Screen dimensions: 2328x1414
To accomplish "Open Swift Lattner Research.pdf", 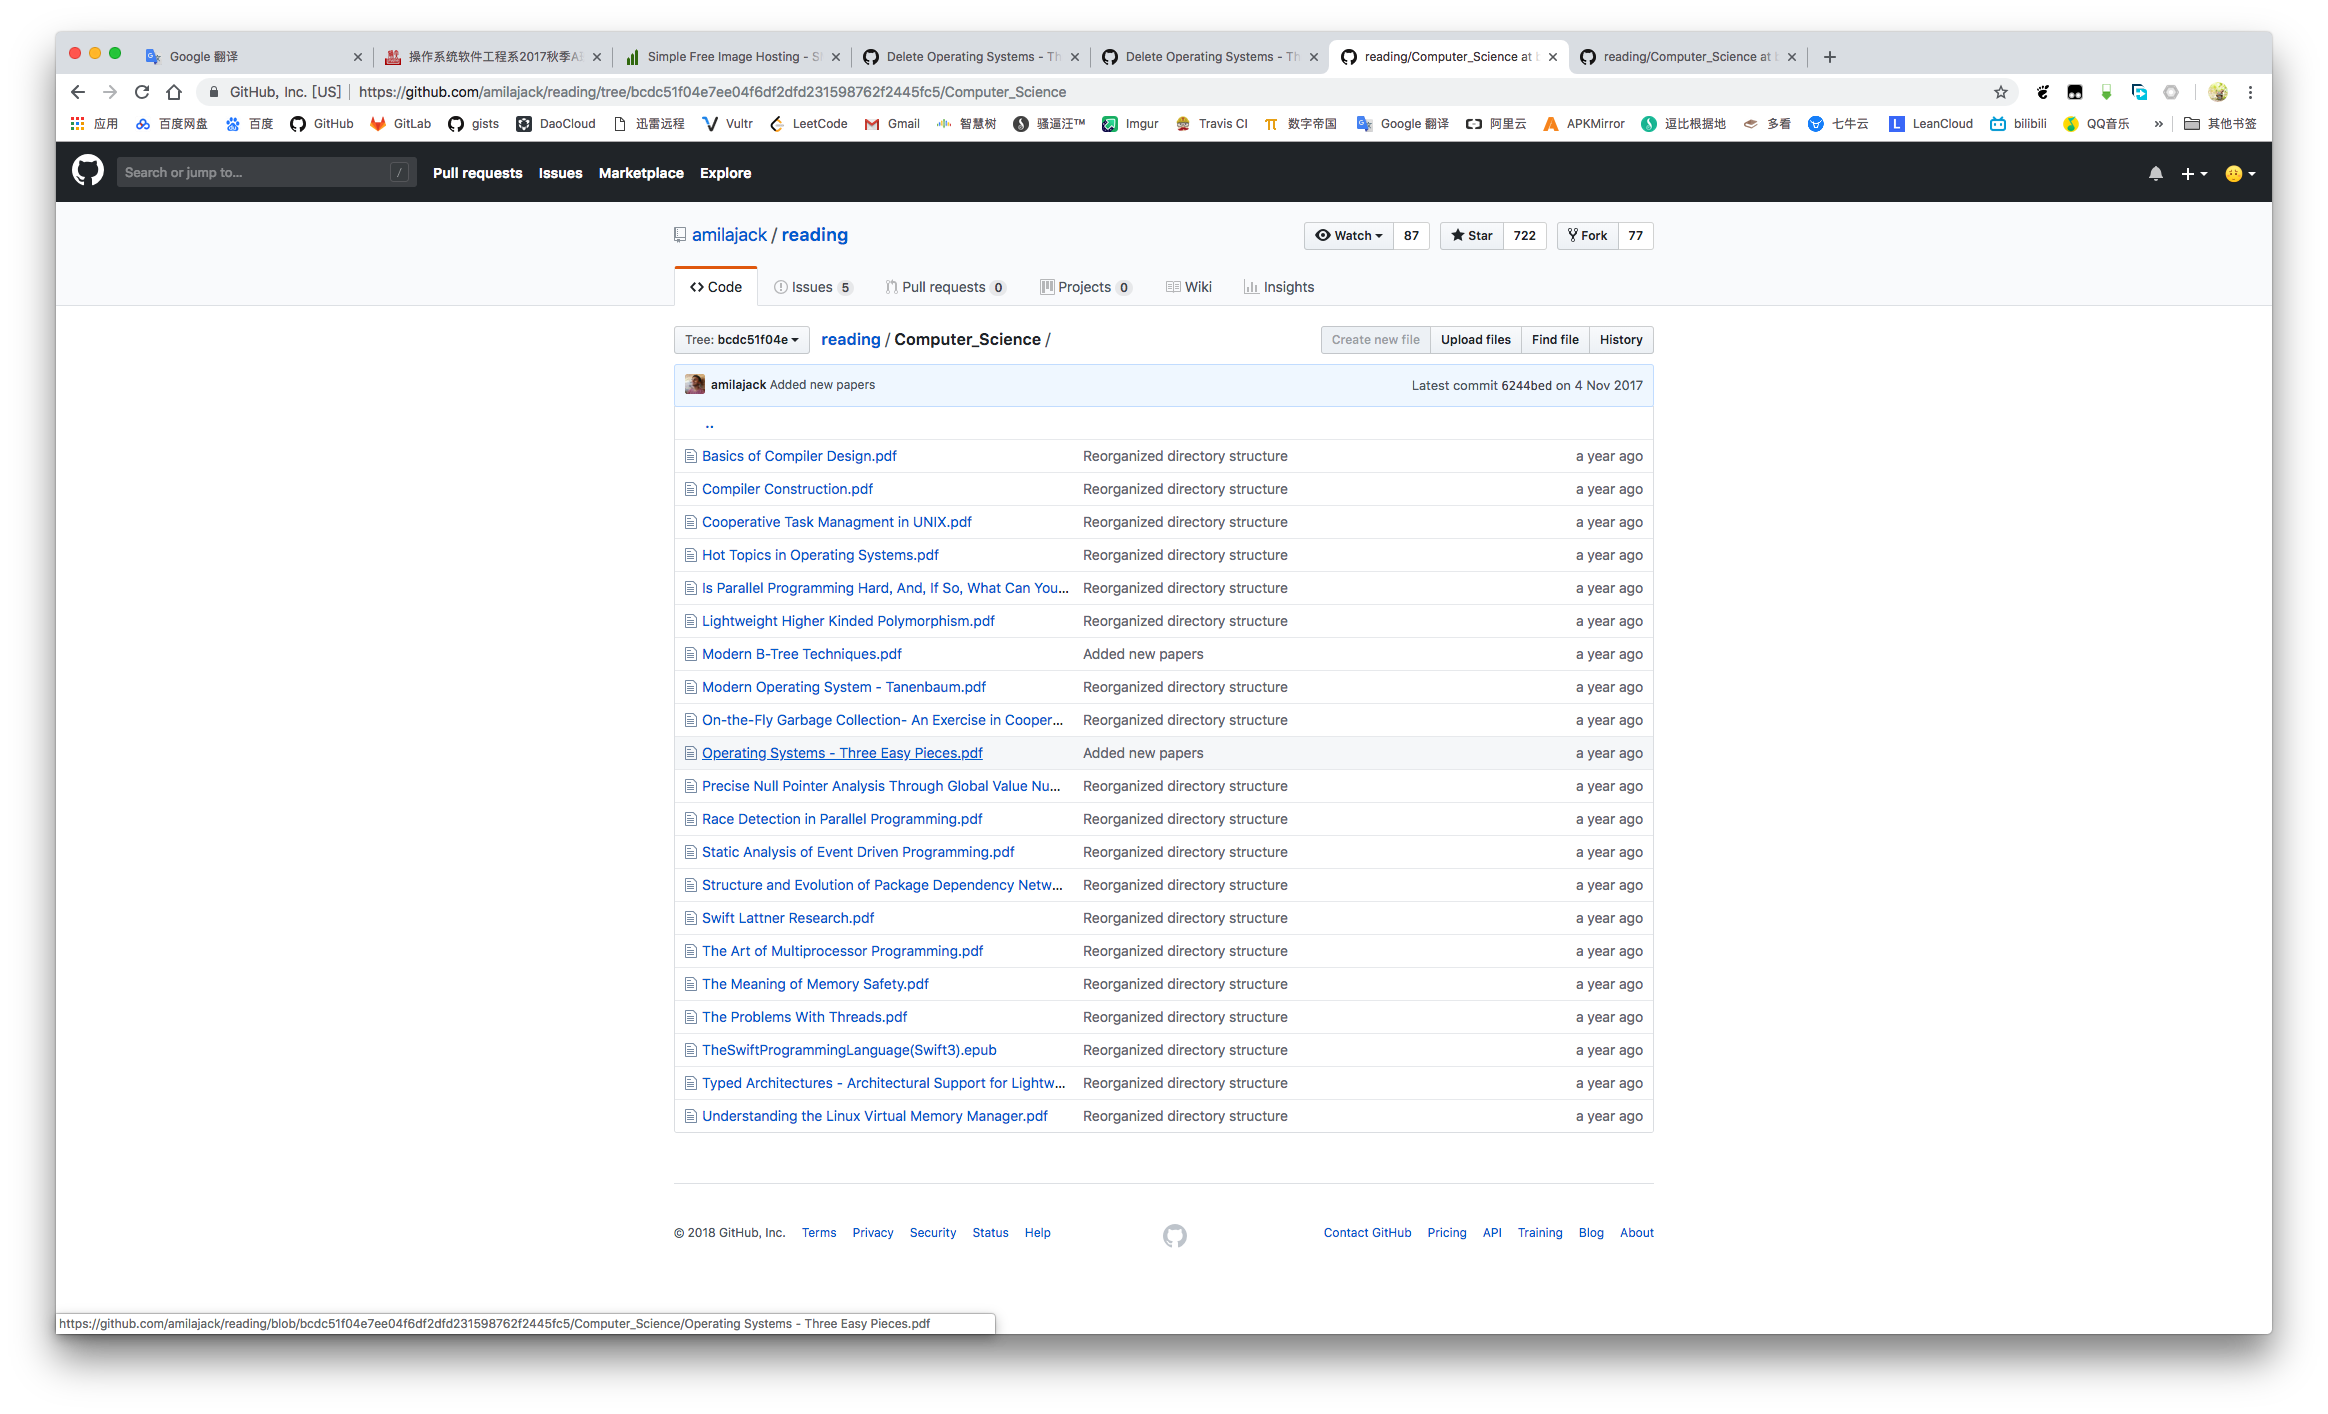I will coord(787,918).
